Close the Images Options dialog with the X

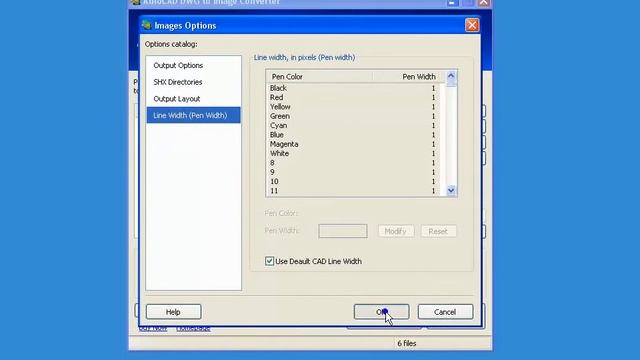[472, 25]
